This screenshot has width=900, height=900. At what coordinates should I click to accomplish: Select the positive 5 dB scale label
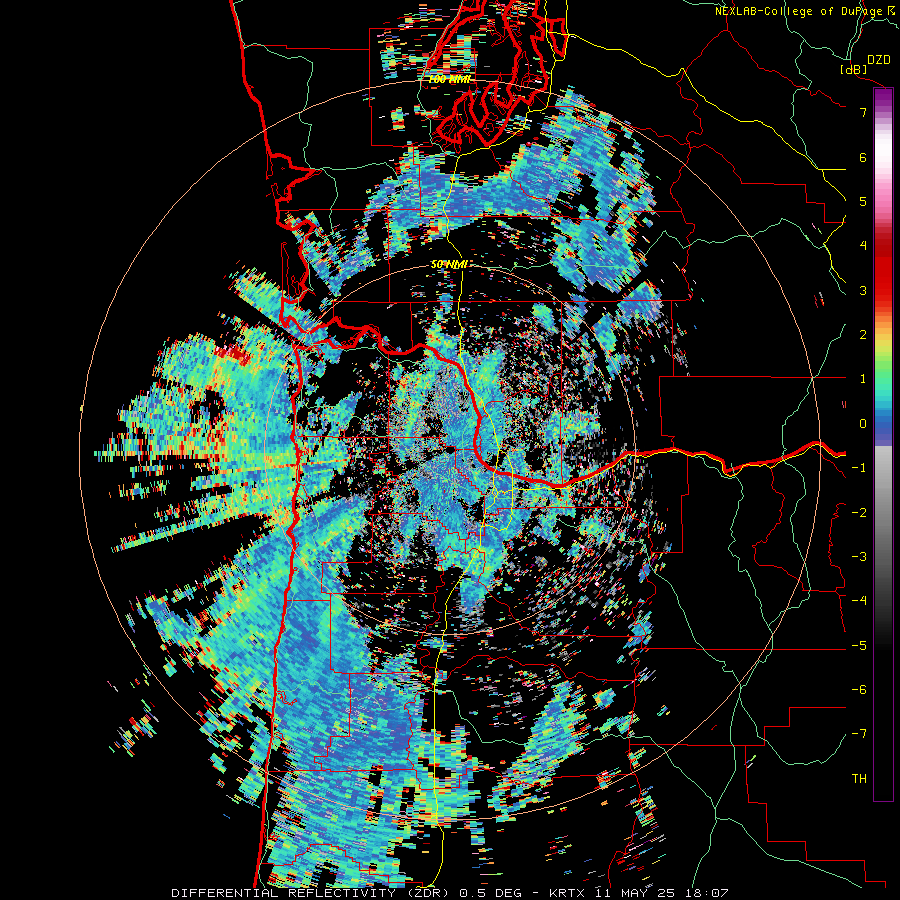(x=863, y=201)
